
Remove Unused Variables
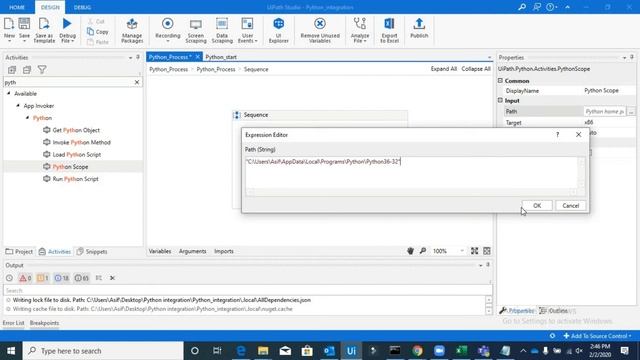click(x=320, y=30)
